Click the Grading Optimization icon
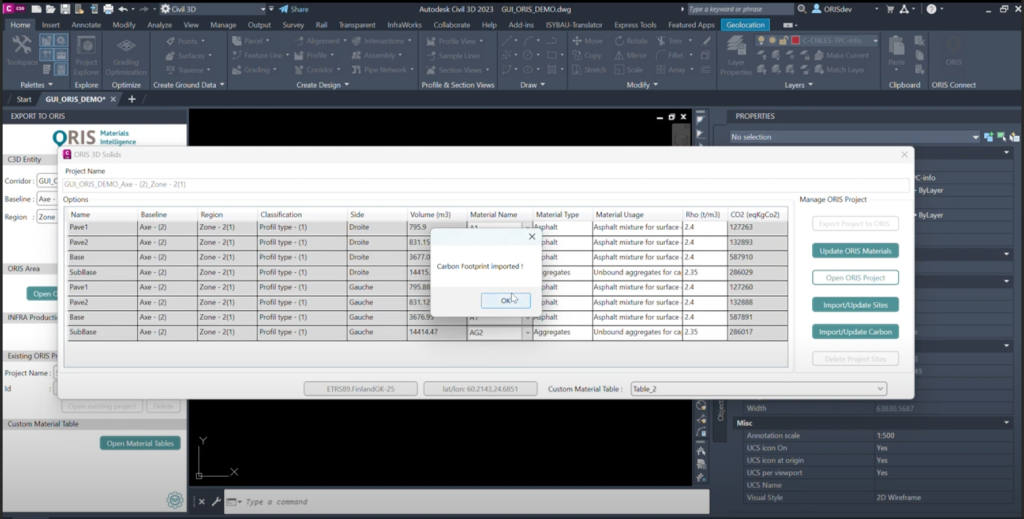 pyautogui.click(x=126, y=54)
